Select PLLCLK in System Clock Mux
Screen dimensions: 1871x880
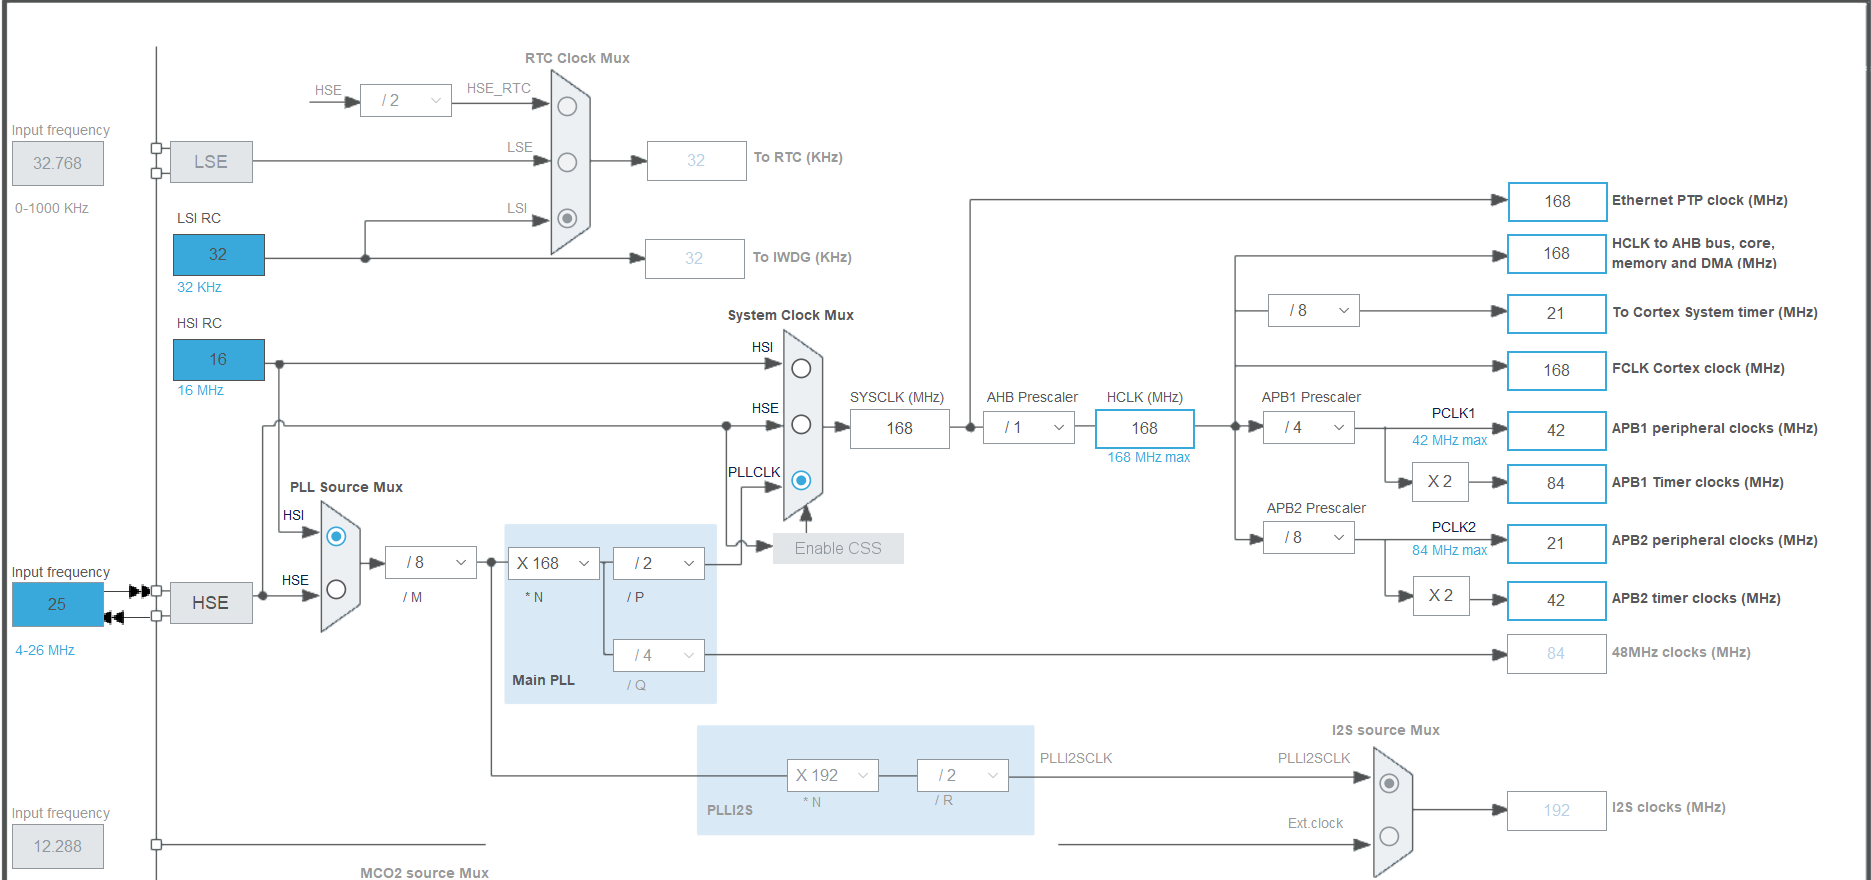[x=801, y=481]
